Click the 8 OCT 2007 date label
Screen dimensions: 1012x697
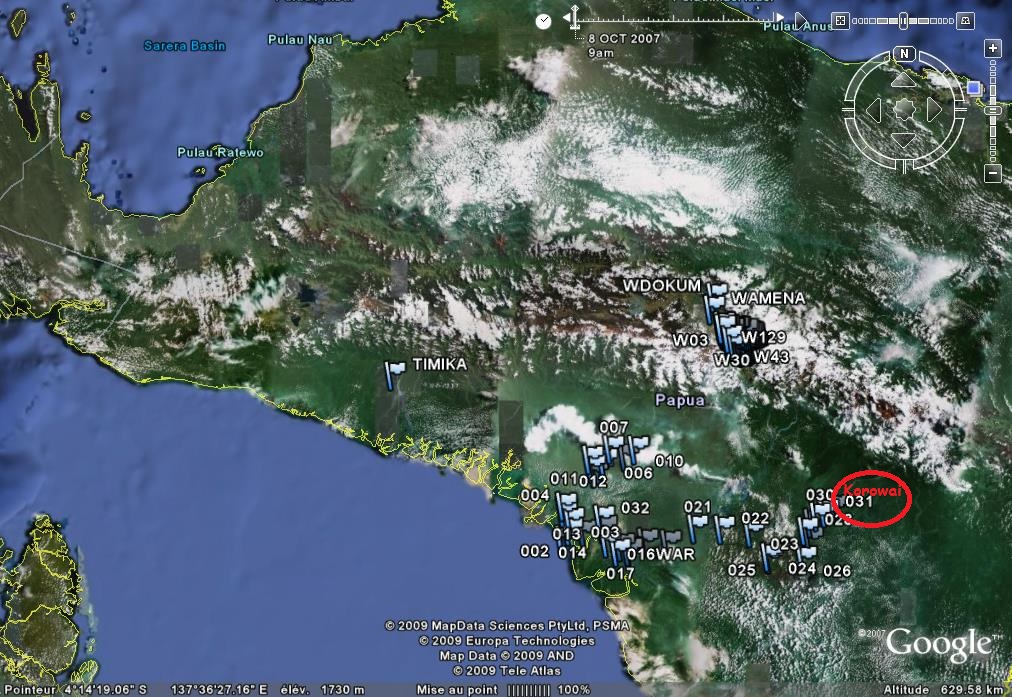(x=623, y=37)
